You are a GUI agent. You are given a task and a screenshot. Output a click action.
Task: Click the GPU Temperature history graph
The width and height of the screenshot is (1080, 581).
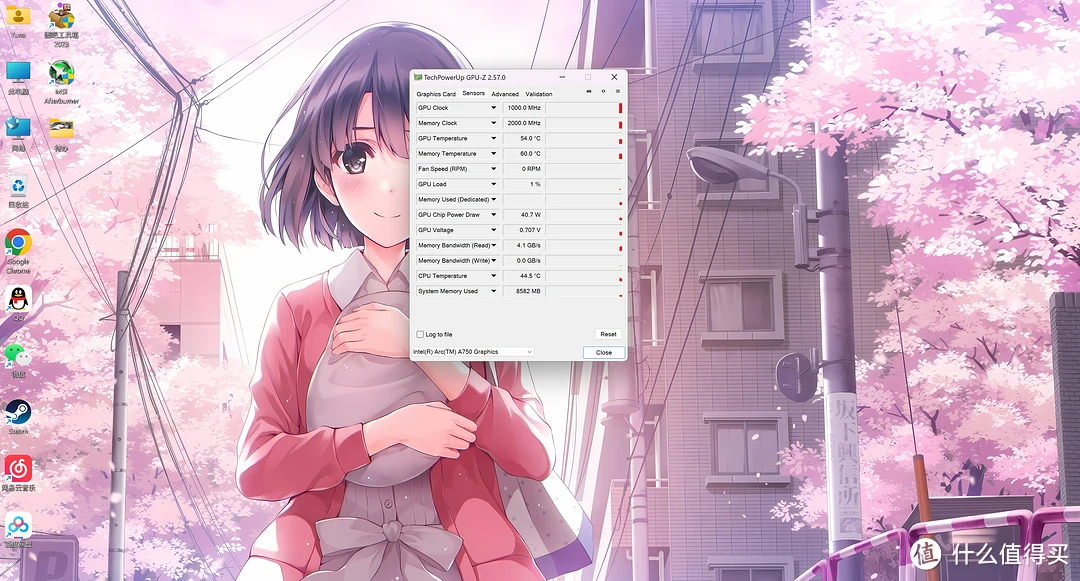(584, 138)
